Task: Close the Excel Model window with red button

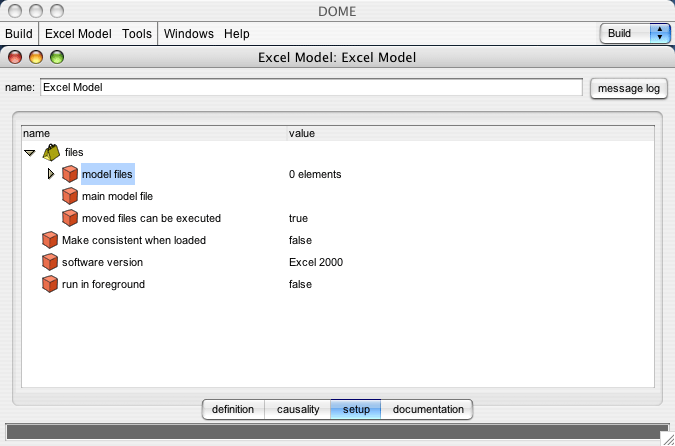Action: coord(15,57)
